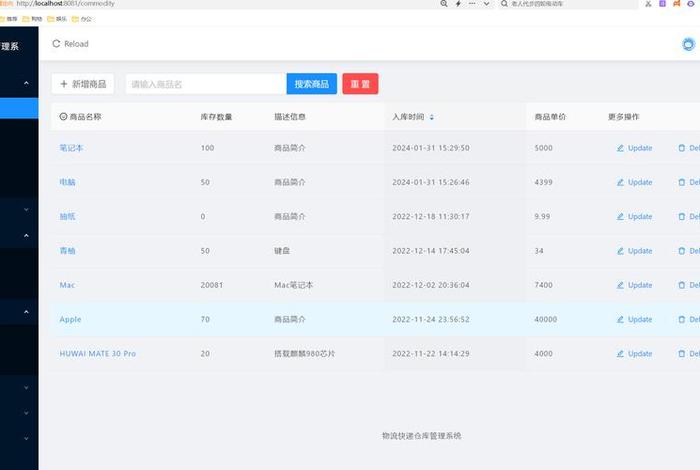Click the blue round extension icon in browser toolbar
700x470 pixels.
coord(691,4)
